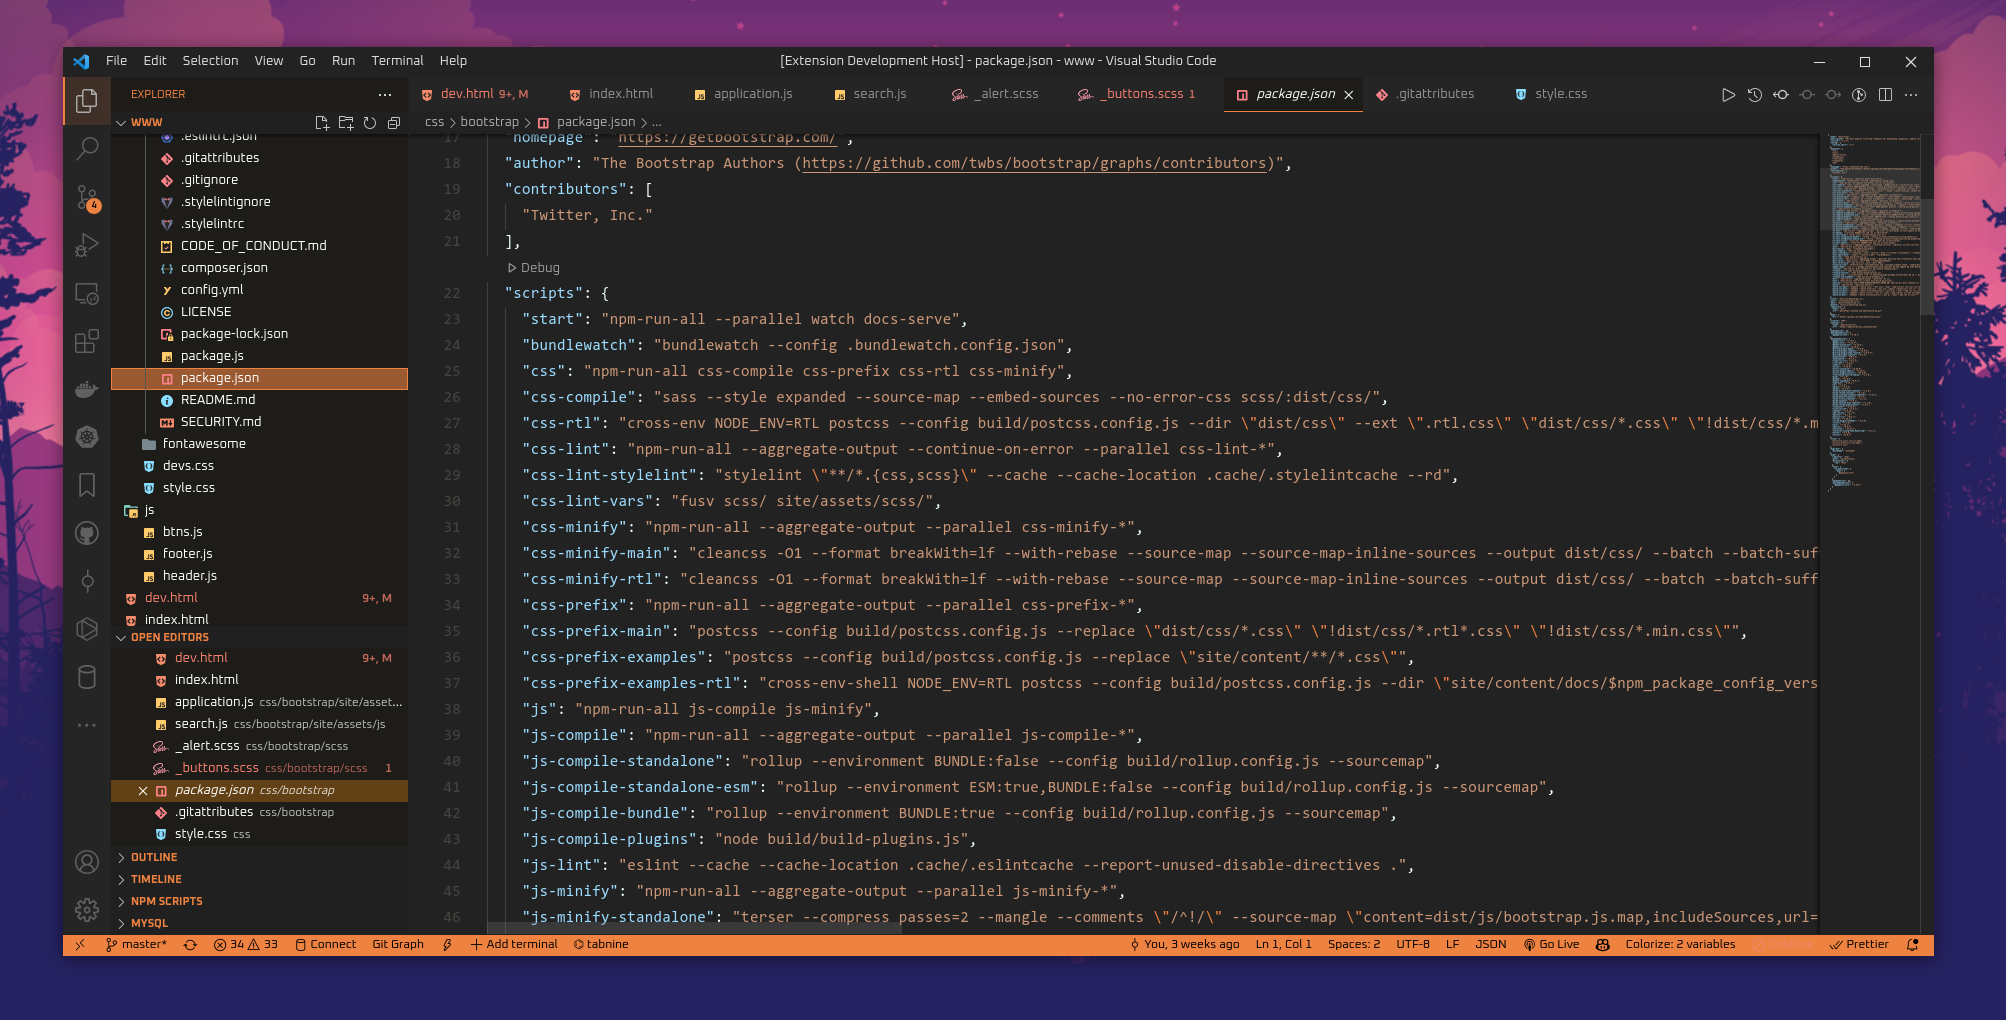Click Connect in the status bar

(325, 944)
